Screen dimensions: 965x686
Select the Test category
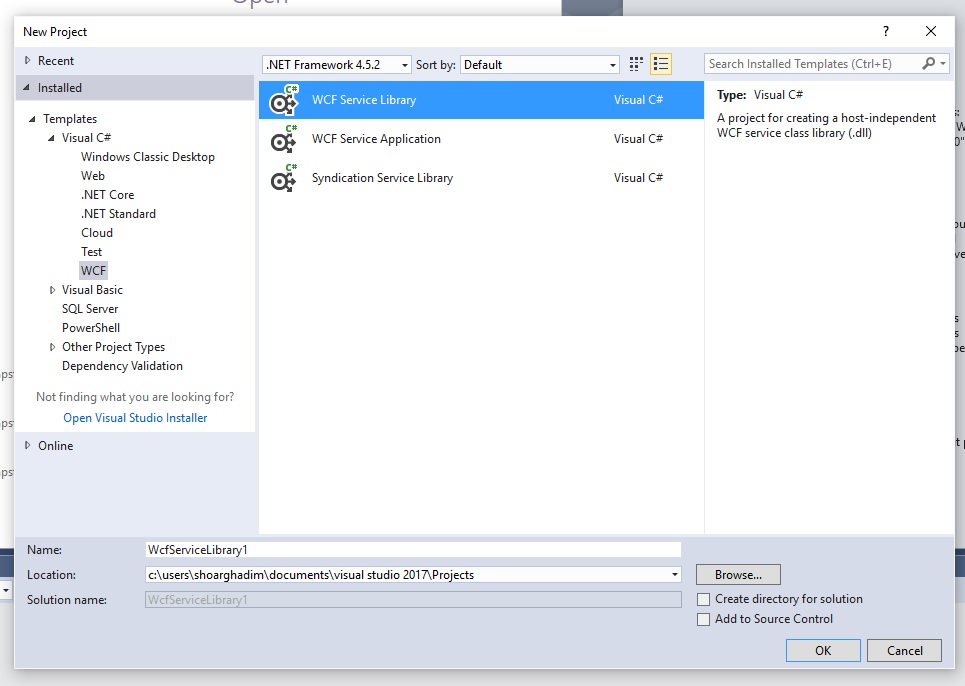click(91, 252)
